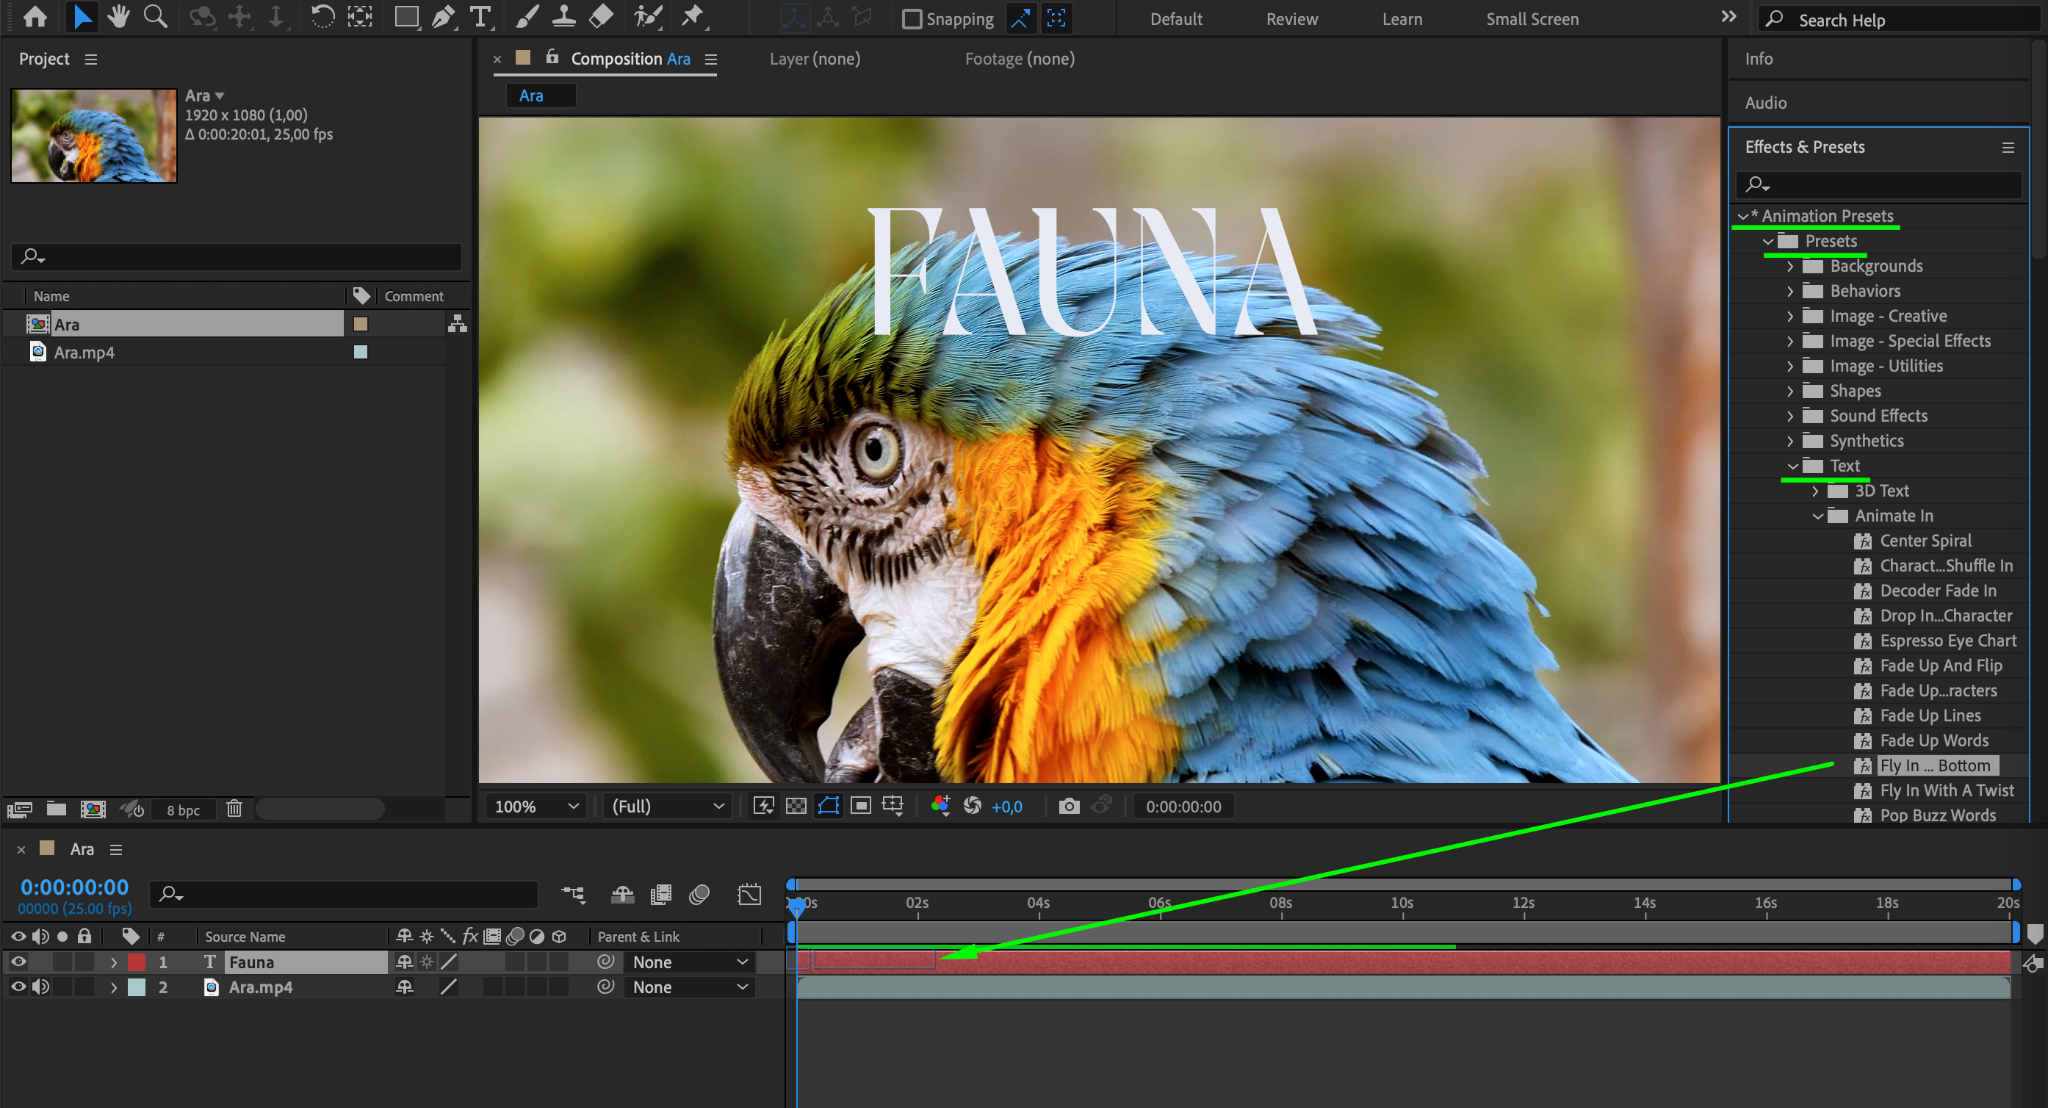Collapse the Animate In folder
The image size is (2048, 1108).
[1817, 516]
